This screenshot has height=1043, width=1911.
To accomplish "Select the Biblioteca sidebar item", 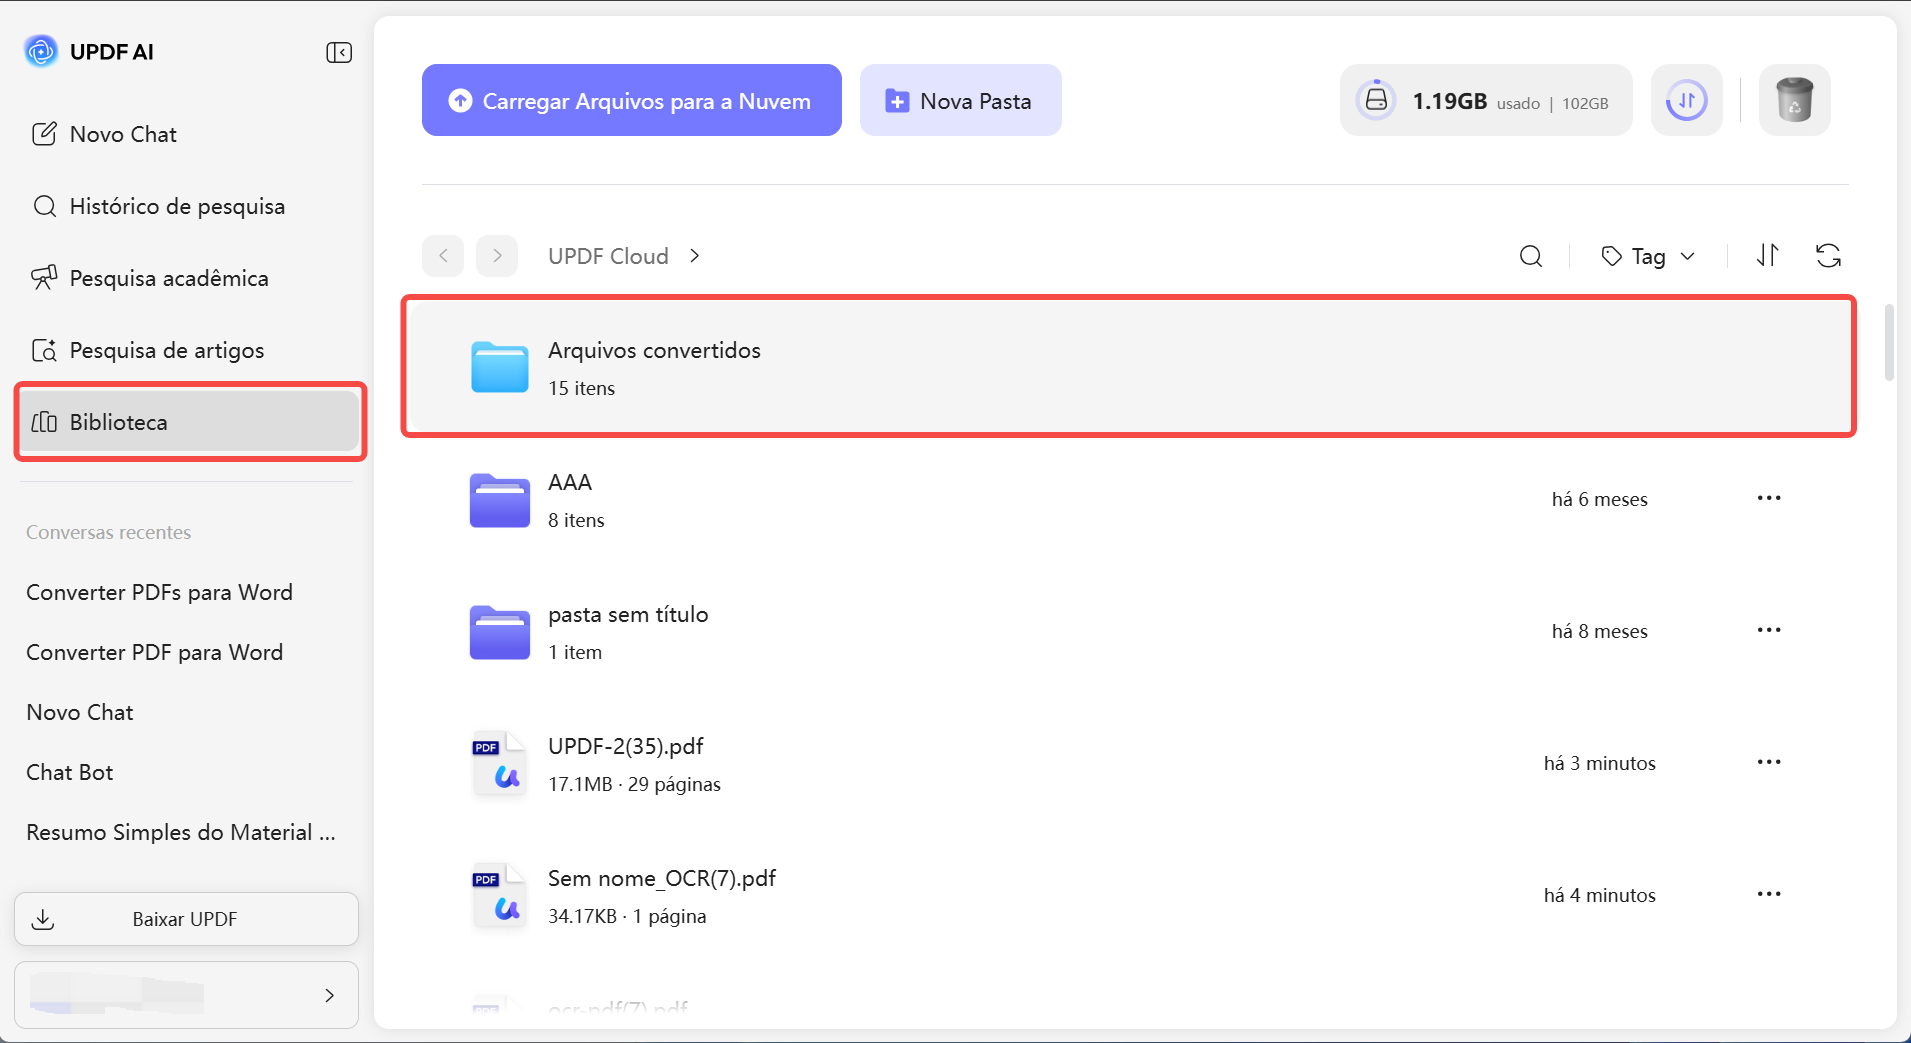I will click(189, 422).
